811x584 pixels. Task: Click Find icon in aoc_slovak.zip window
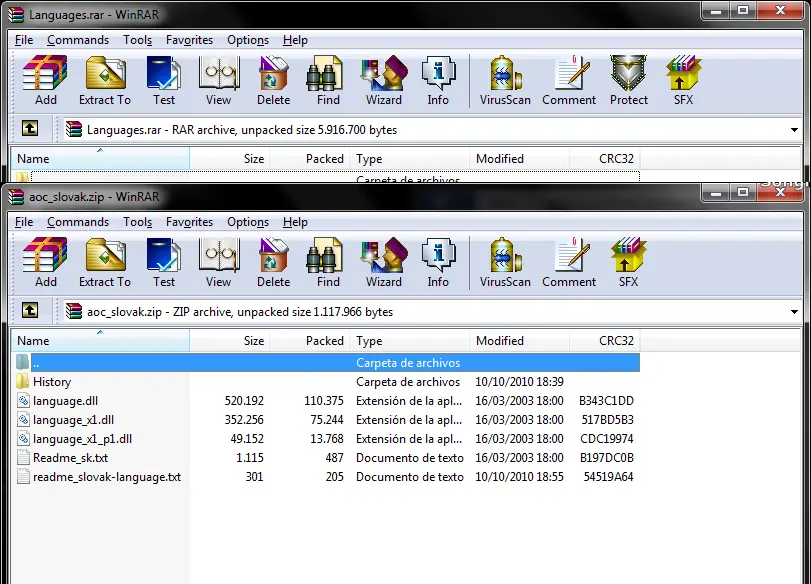[328, 262]
